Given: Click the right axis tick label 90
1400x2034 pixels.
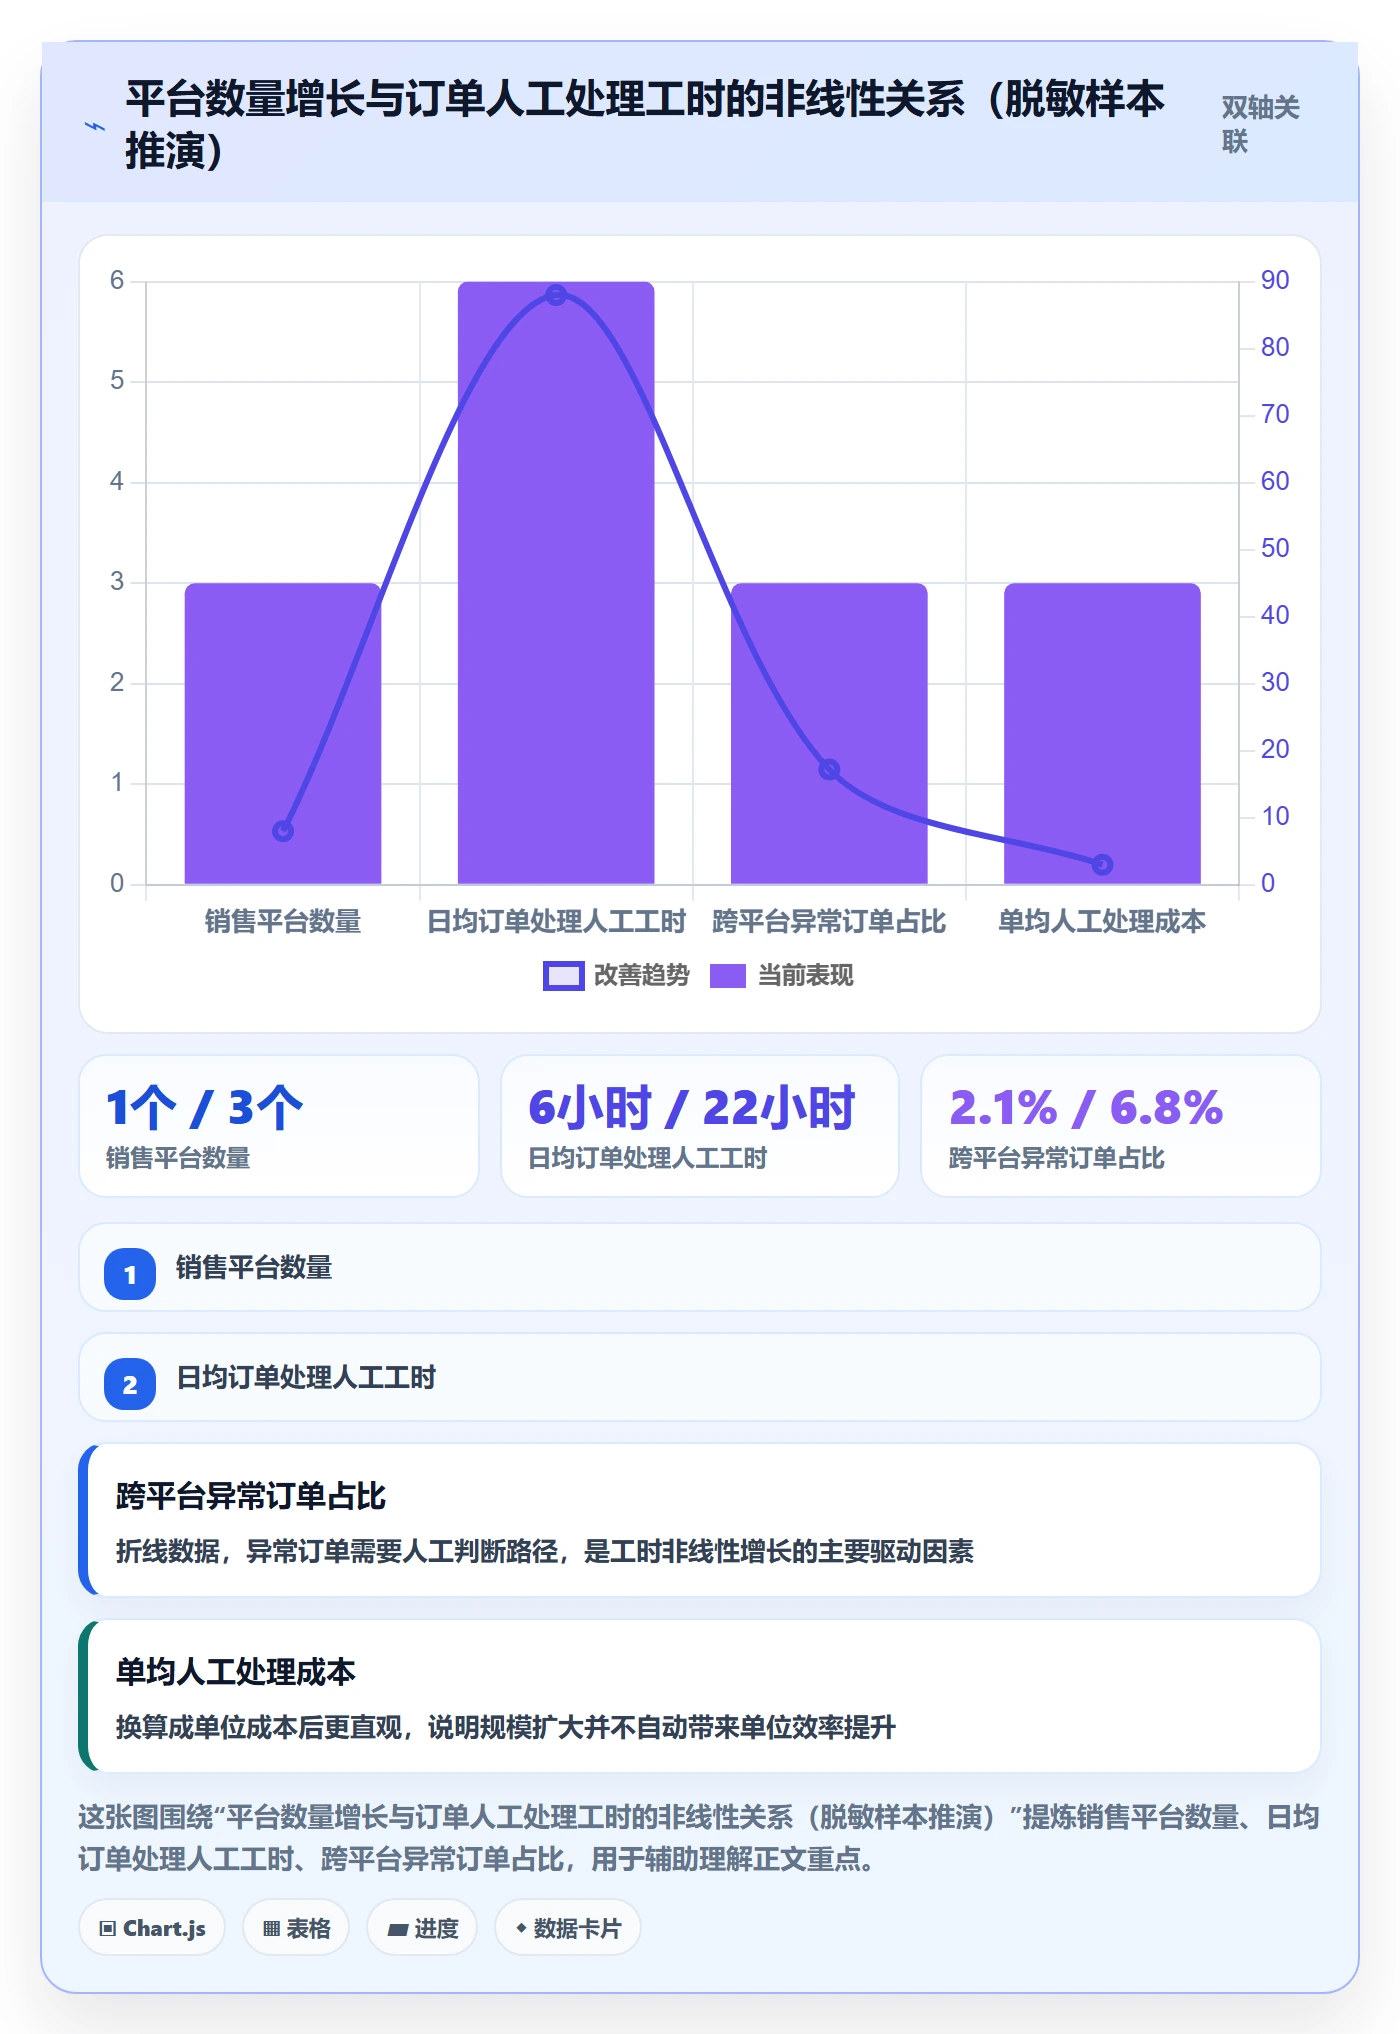Looking at the screenshot, I should point(1275,280).
